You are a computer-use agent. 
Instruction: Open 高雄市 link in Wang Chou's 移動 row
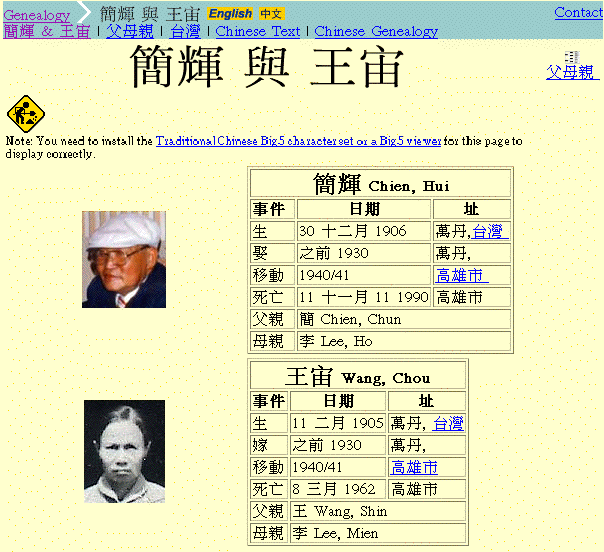click(414, 468)
